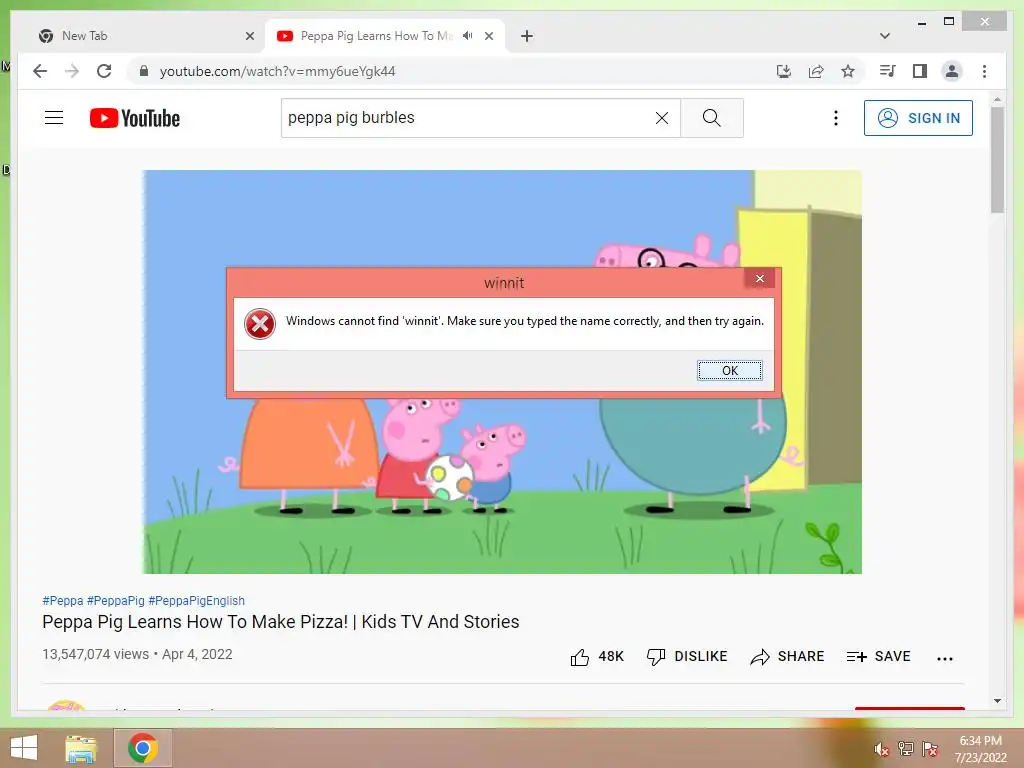Click the network tray icon
The height and width of the screenshot is (768, 1024).
(906, 748)
